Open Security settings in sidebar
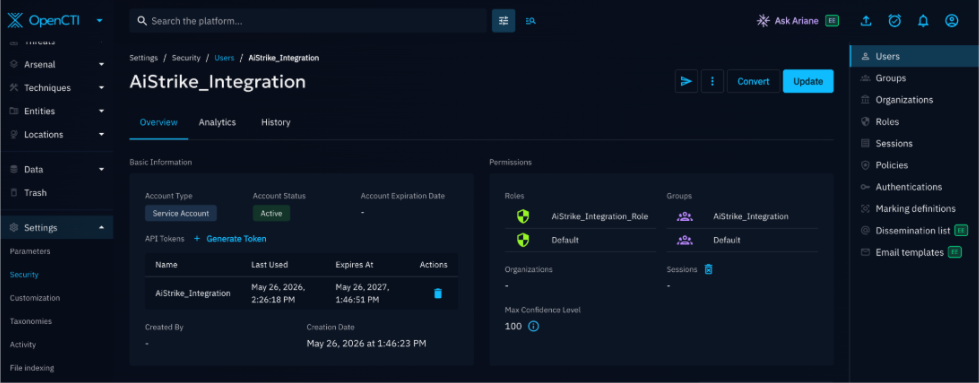Image resolution: width=979 pixels, height=383 pixels. (24, 274)
